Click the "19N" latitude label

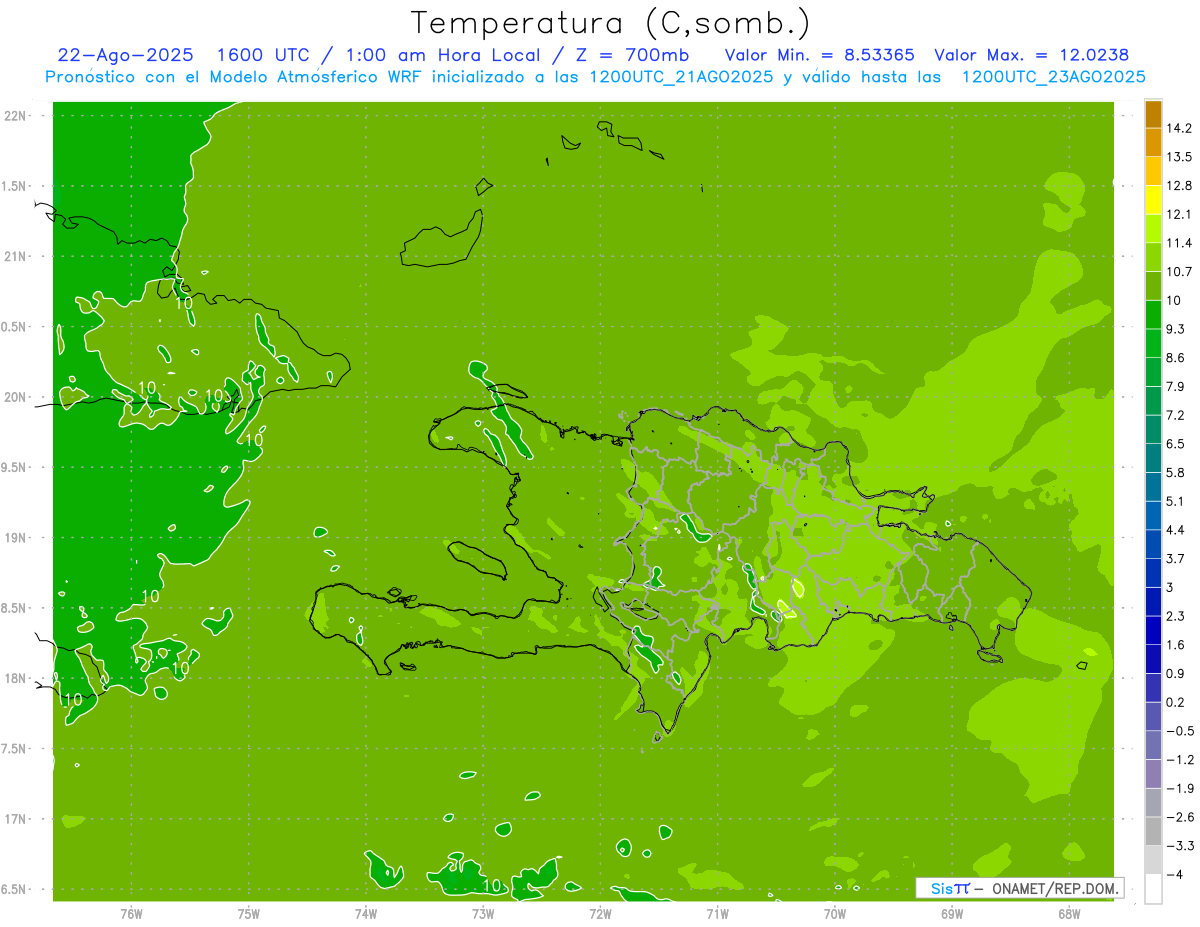(14, 538)
